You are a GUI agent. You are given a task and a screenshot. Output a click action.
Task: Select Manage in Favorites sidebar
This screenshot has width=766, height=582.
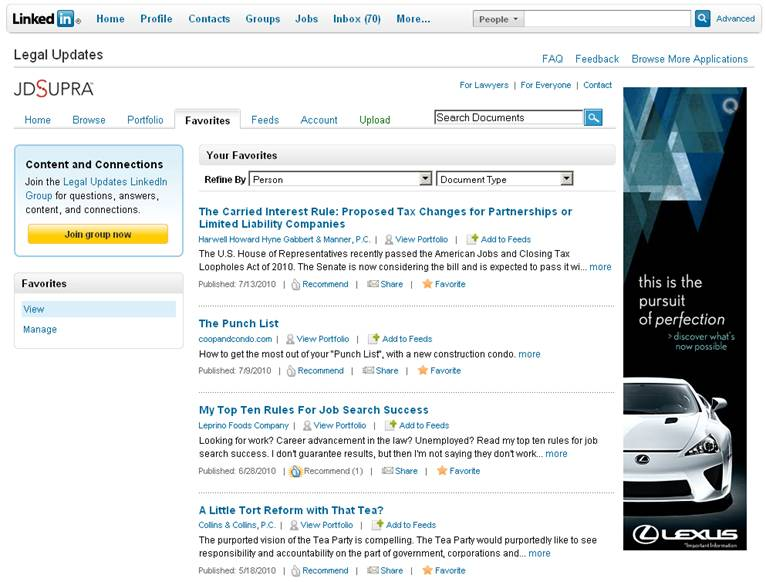40,329
